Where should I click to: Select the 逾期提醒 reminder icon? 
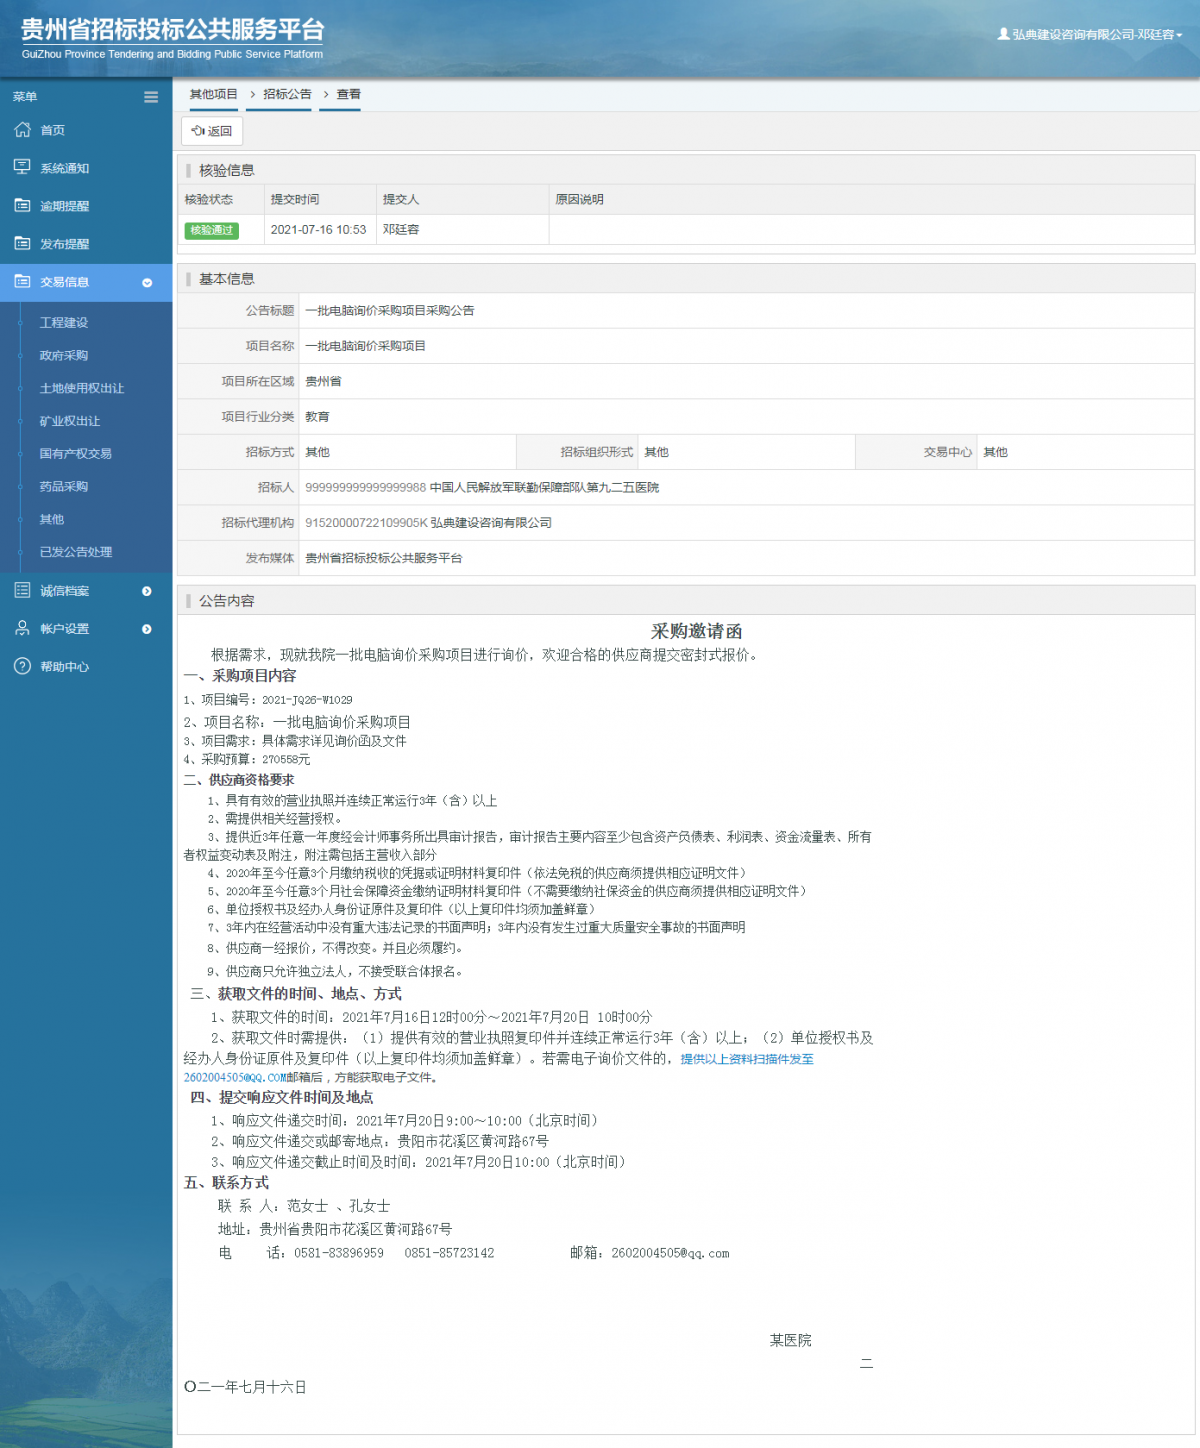click(x=22, y=205)
